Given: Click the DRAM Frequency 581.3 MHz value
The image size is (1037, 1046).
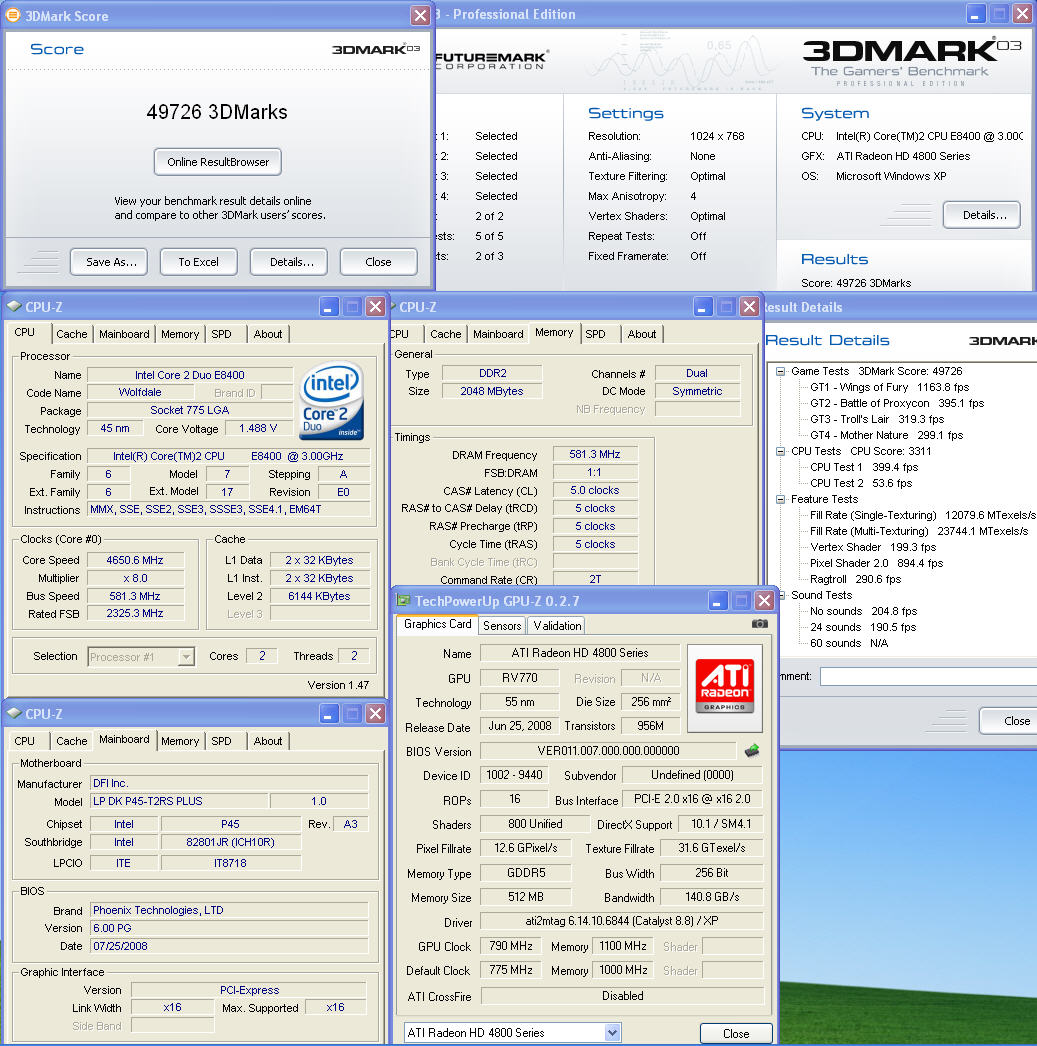Looking at the screenshot, I should 595,454.
